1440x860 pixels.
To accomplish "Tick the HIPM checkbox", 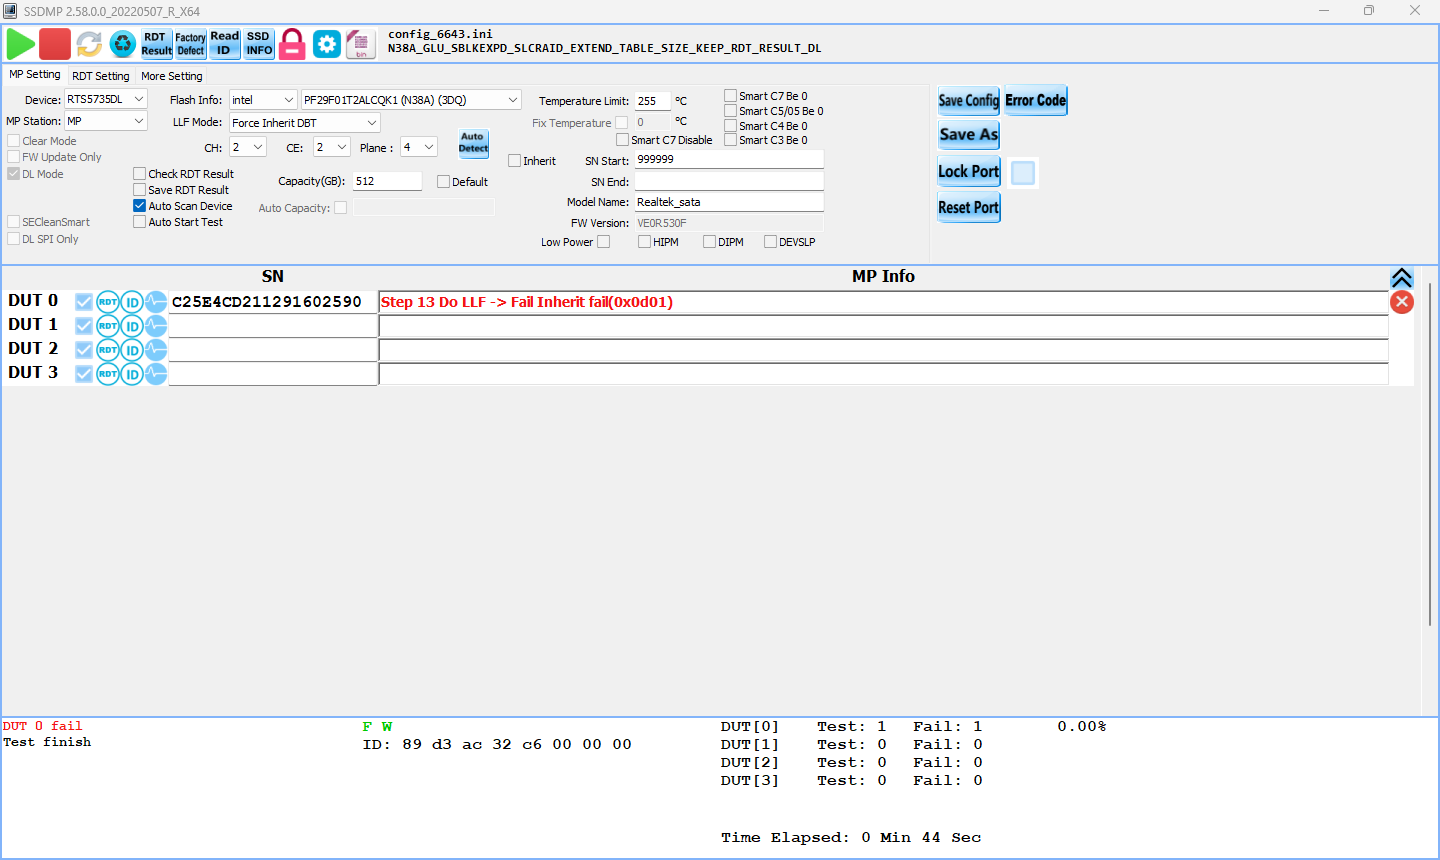I will tap(645, 242).
